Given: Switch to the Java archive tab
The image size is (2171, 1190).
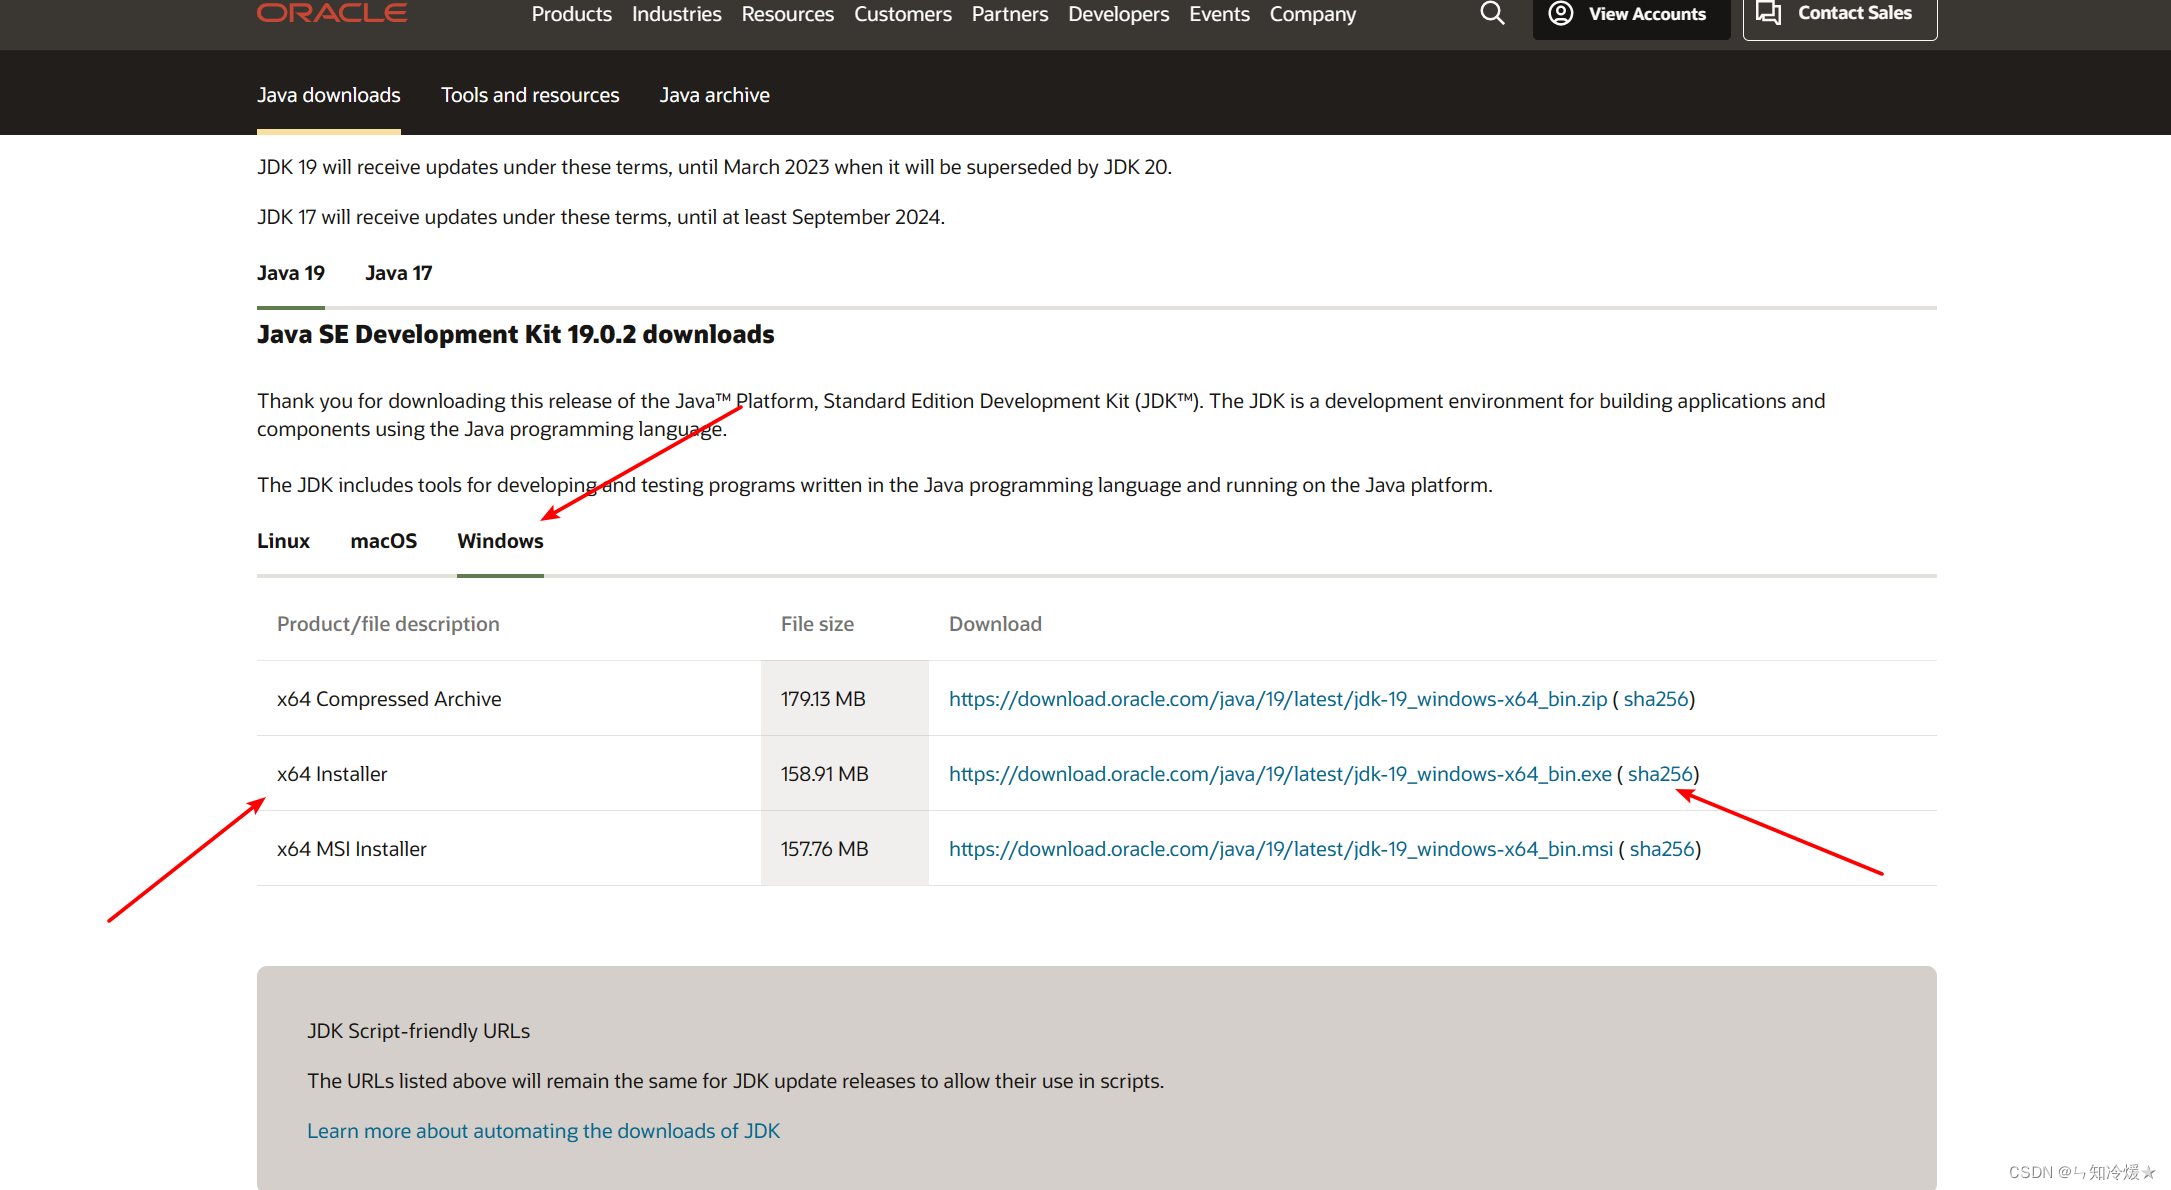Looking at the screenshot, I should (x=714, y=95).
